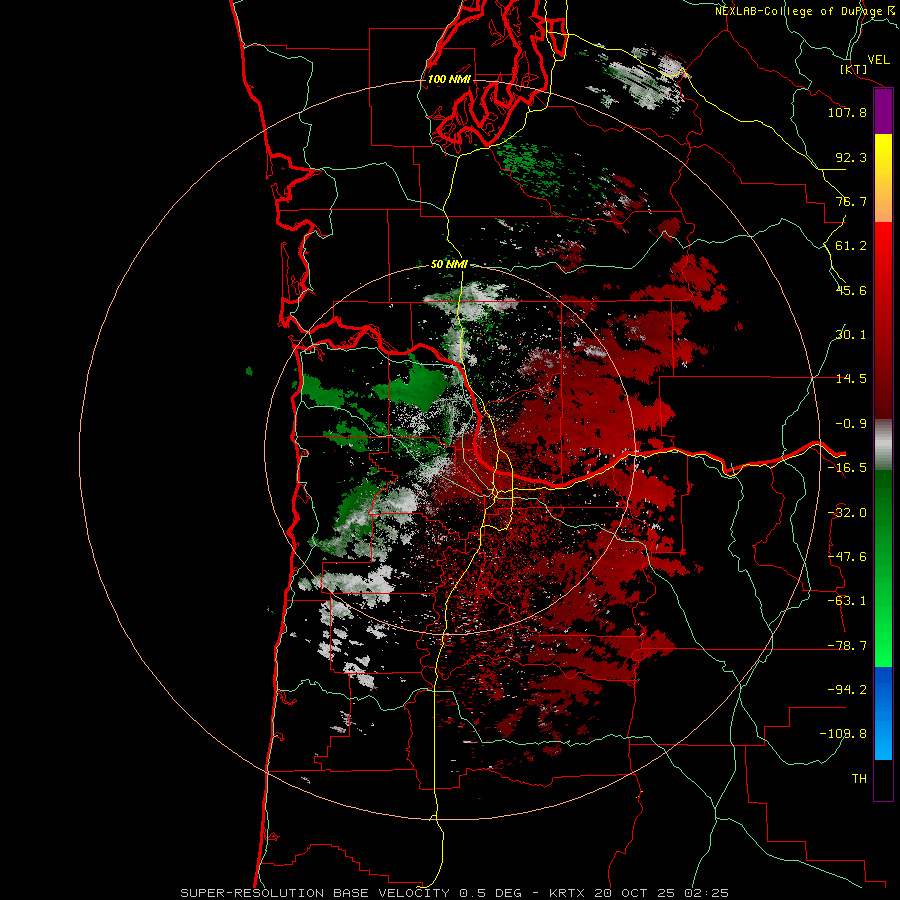Click the TH legend label
The width and height of the screenshot is (900, 900).
coord(859,778)
